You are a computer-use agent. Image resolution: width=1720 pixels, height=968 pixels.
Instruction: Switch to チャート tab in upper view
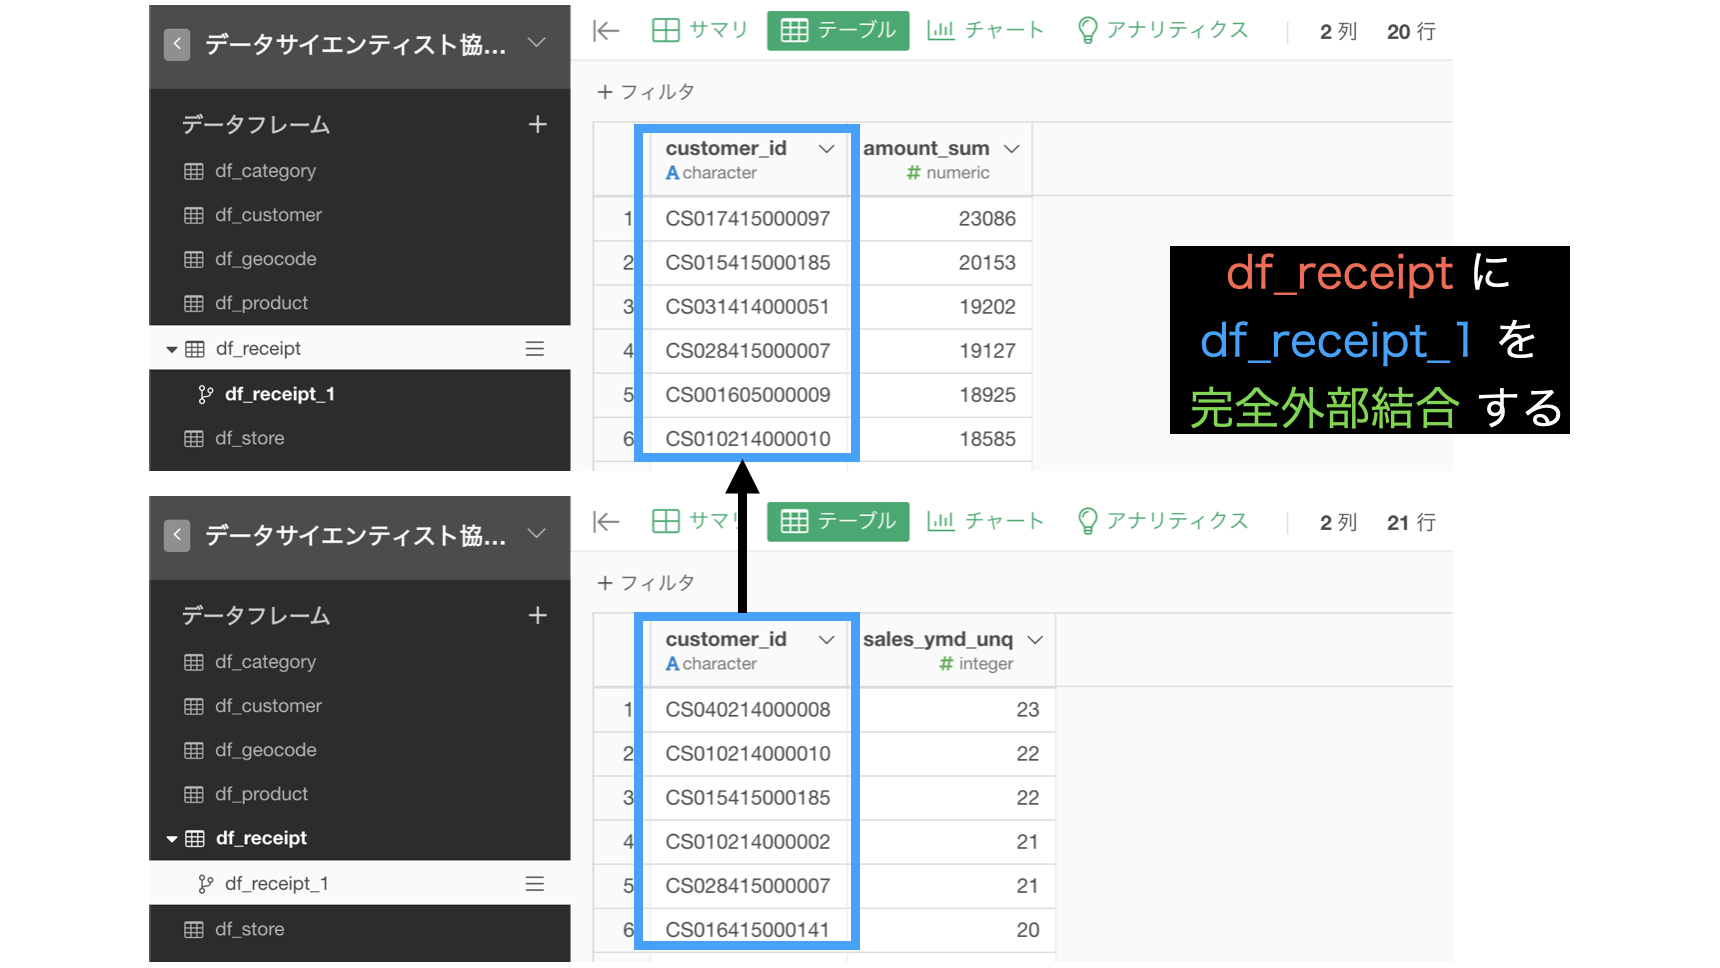[986, 30]
